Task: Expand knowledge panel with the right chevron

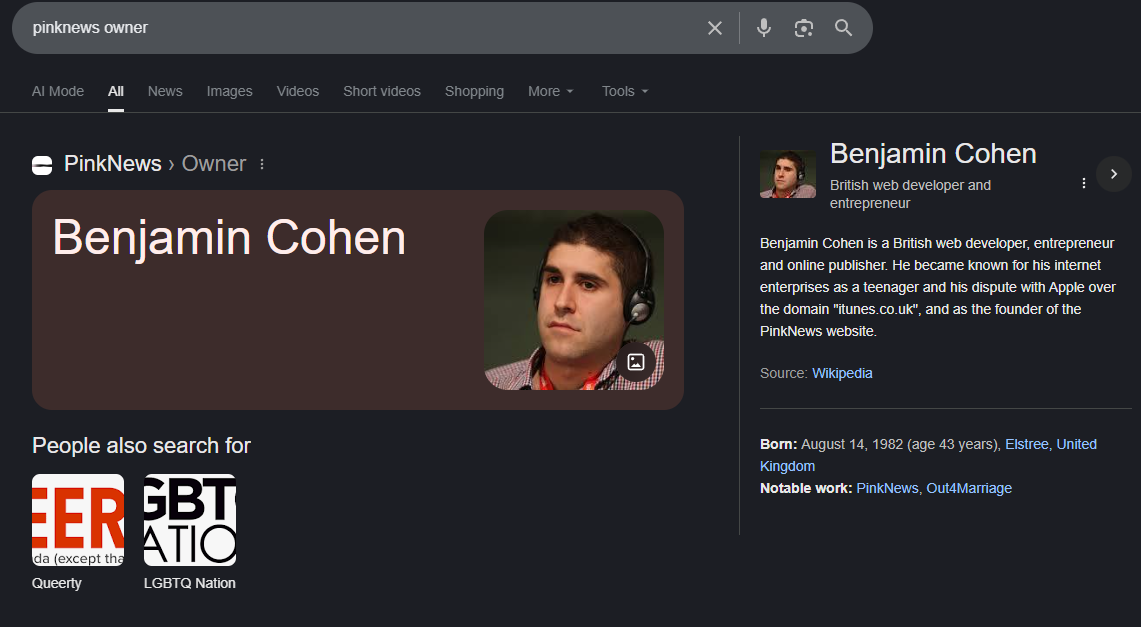Action: [1113, 174]
